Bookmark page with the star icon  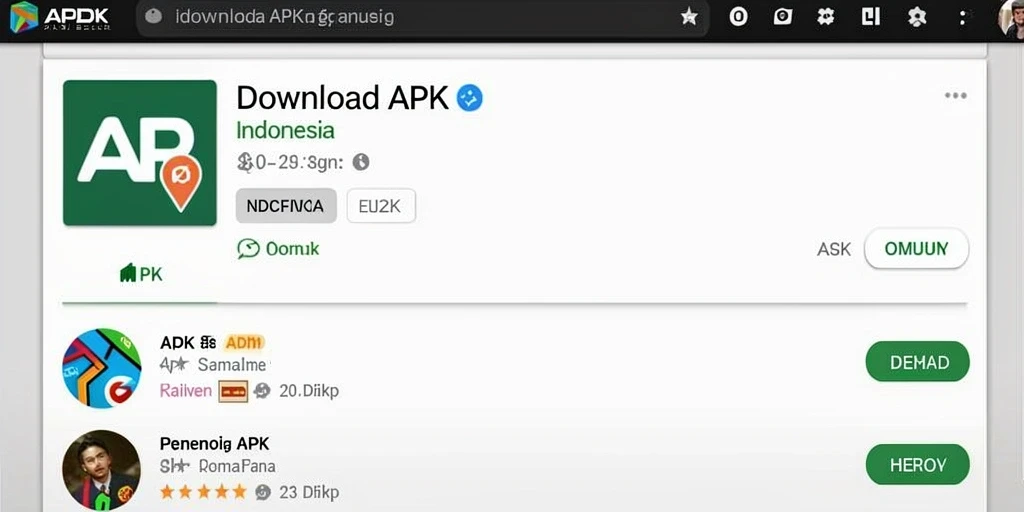[689, 17]
